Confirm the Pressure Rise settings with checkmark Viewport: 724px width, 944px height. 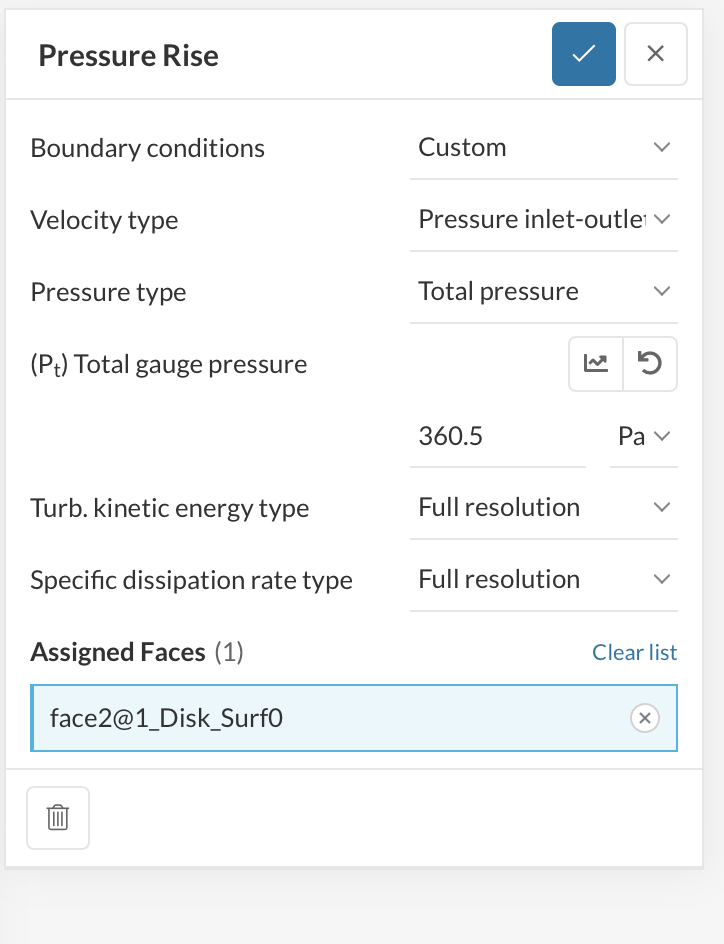click(583, 54)
